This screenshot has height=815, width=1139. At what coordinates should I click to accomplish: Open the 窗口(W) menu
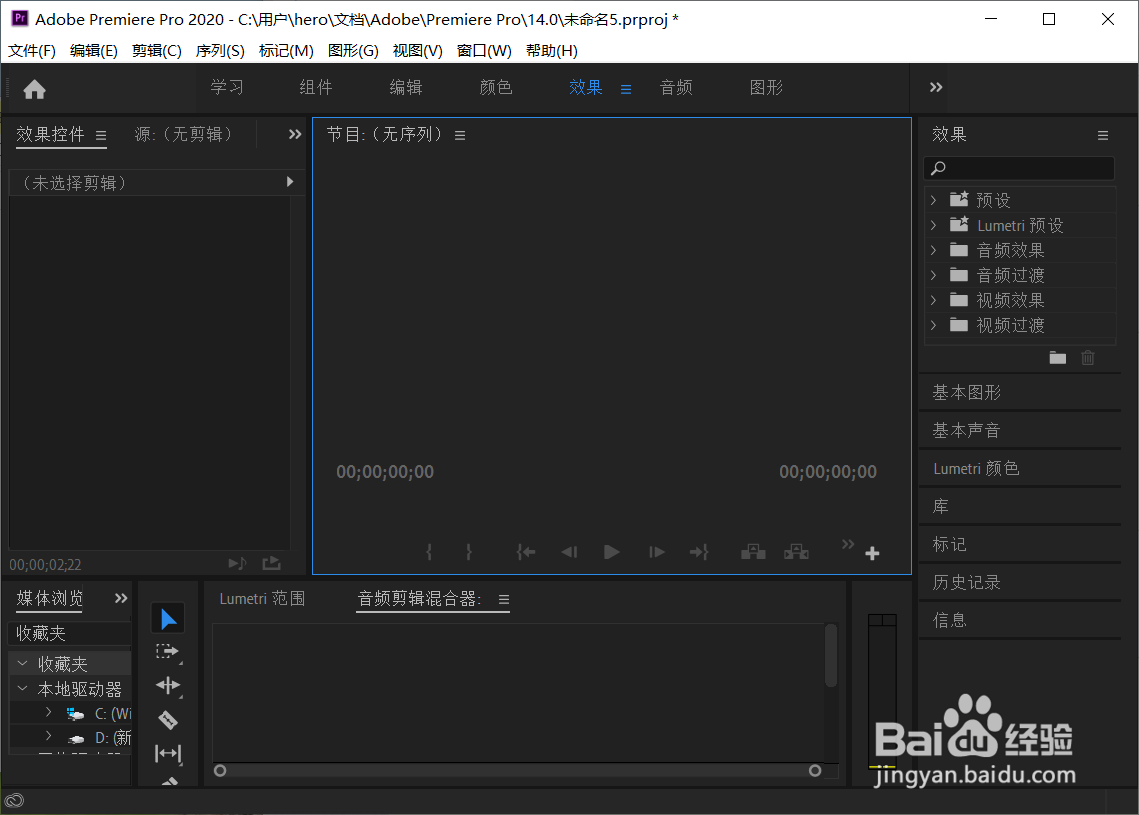point(484,51)
